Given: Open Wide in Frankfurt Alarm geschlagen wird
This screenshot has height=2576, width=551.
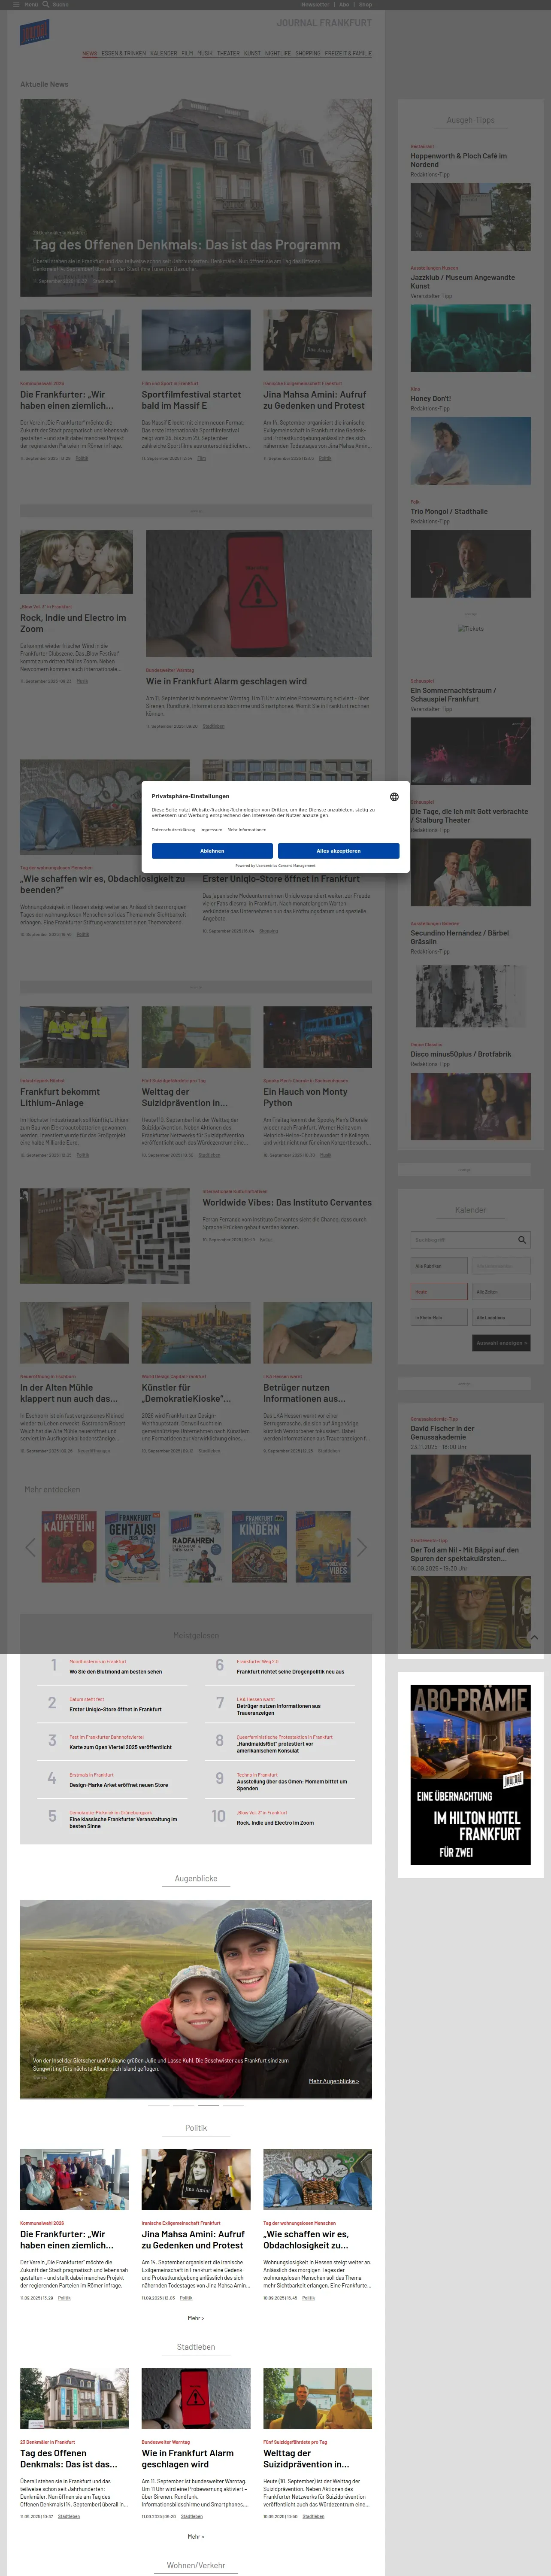Looking at the screenshot, I should click(x=226, y=681).
